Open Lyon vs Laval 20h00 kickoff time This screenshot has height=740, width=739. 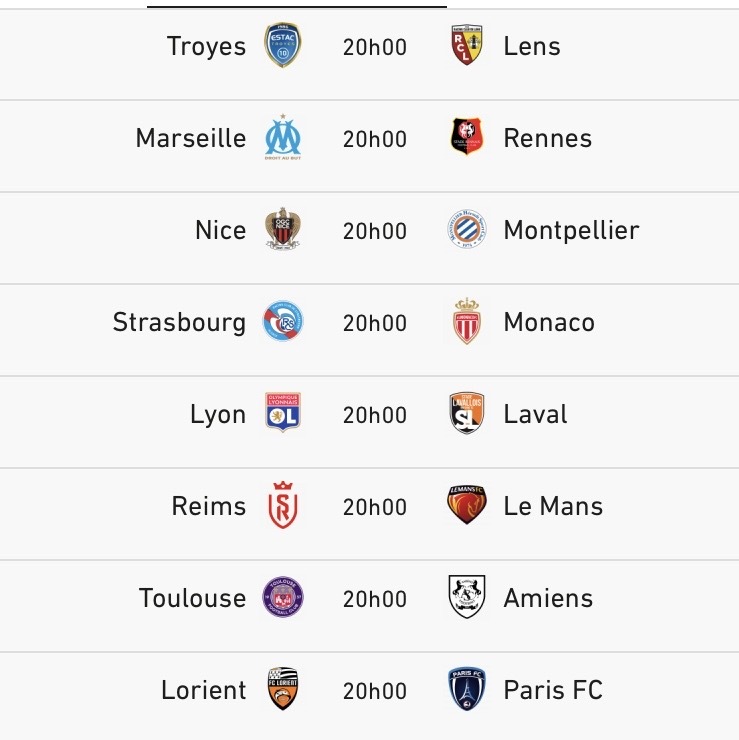pyautogui.click(x=375, y=415)
